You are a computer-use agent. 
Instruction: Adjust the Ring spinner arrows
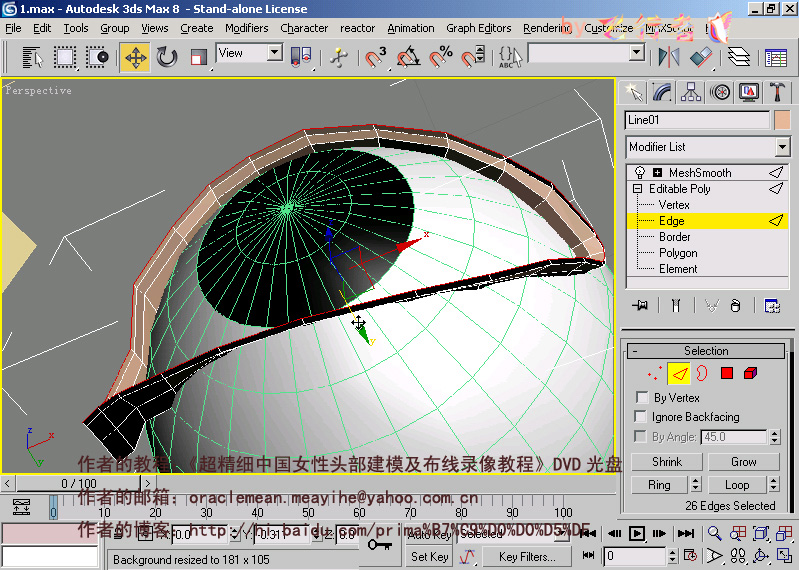(x=696, y=484)
